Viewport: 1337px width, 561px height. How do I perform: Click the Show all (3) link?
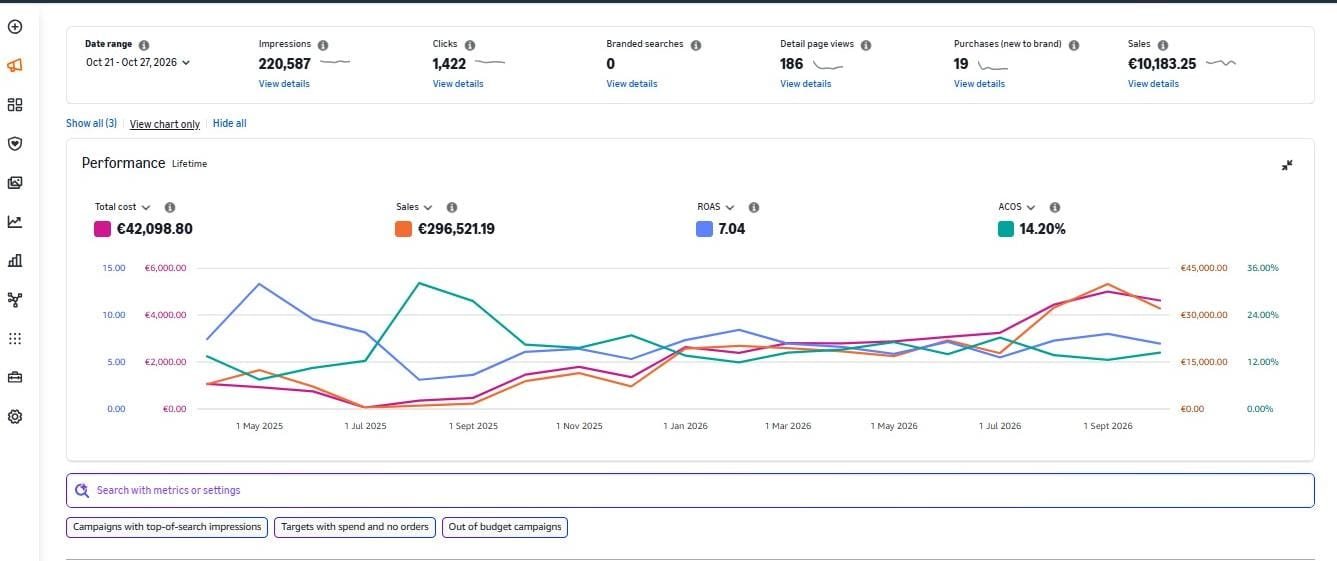pyautogui.click(x=91, y=124)
